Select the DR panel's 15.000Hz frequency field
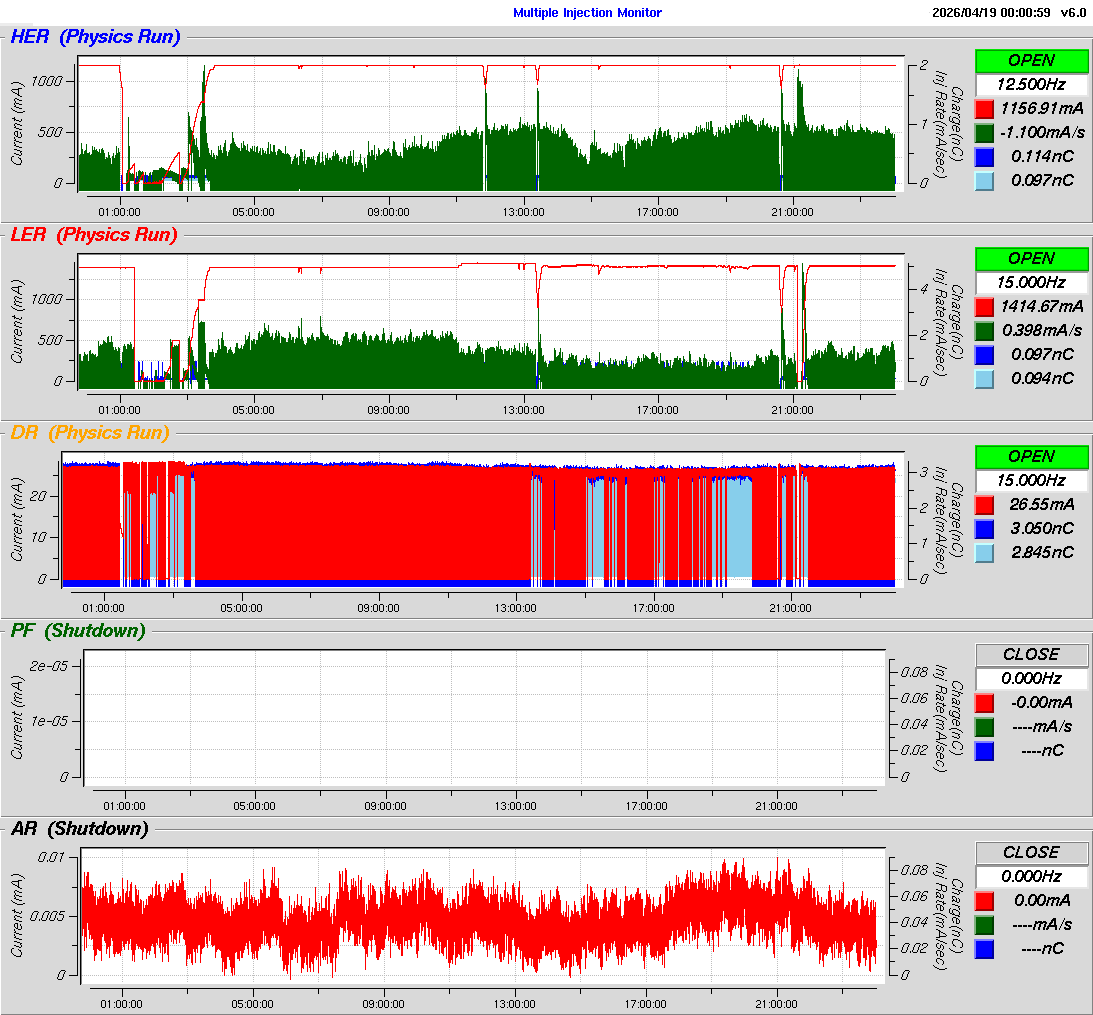Viewport: 1093px width, 1015px height. pyautogui.click(x=1031, y=480)
